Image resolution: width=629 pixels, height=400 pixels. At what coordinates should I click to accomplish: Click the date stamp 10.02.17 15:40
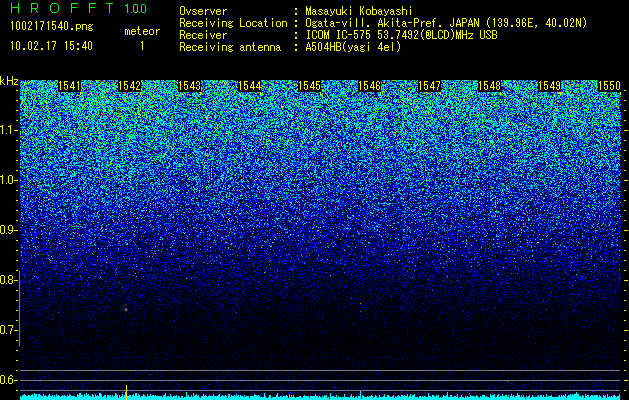51,46
